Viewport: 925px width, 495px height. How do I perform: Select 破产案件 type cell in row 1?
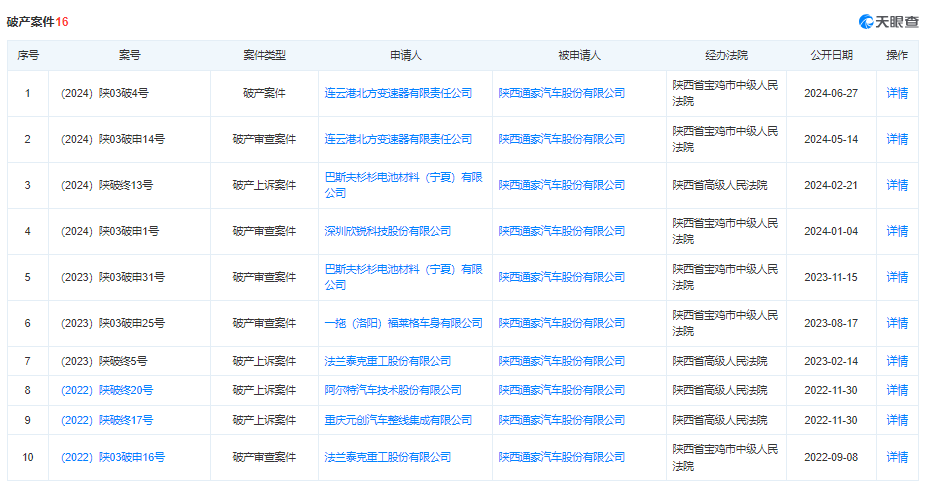[264, 93]
